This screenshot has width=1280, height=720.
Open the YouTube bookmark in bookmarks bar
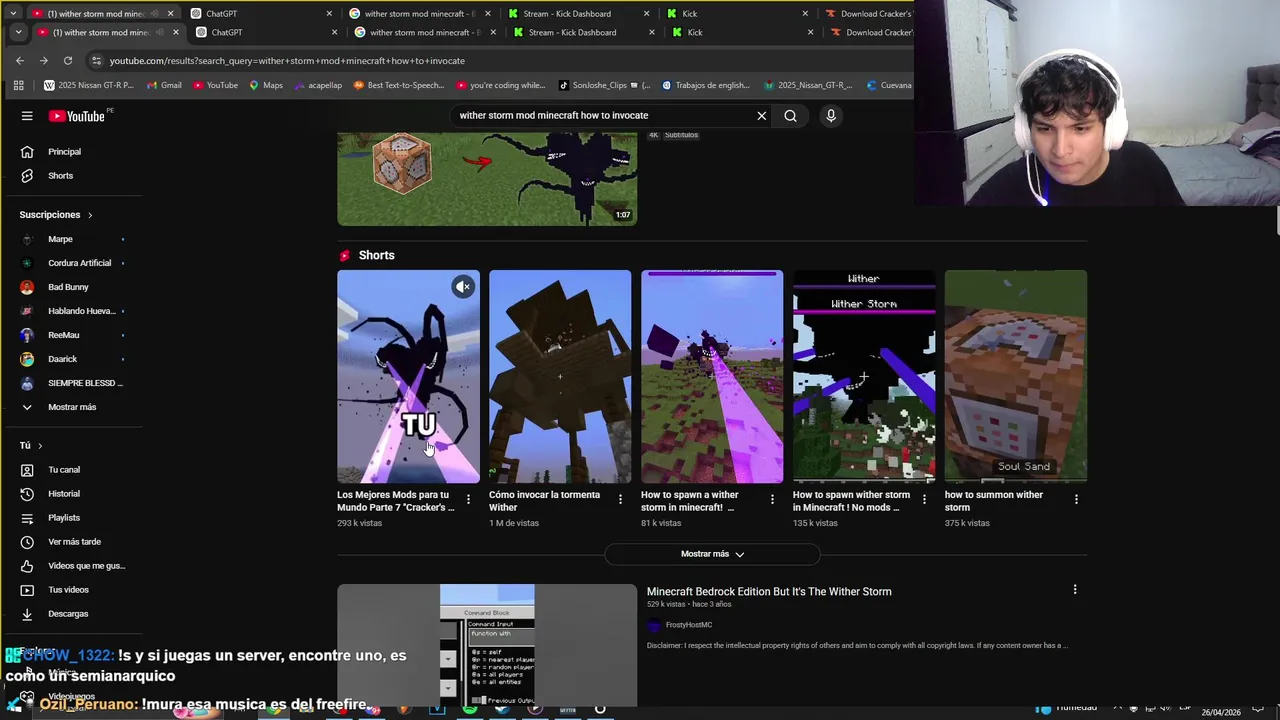[215, 85]
